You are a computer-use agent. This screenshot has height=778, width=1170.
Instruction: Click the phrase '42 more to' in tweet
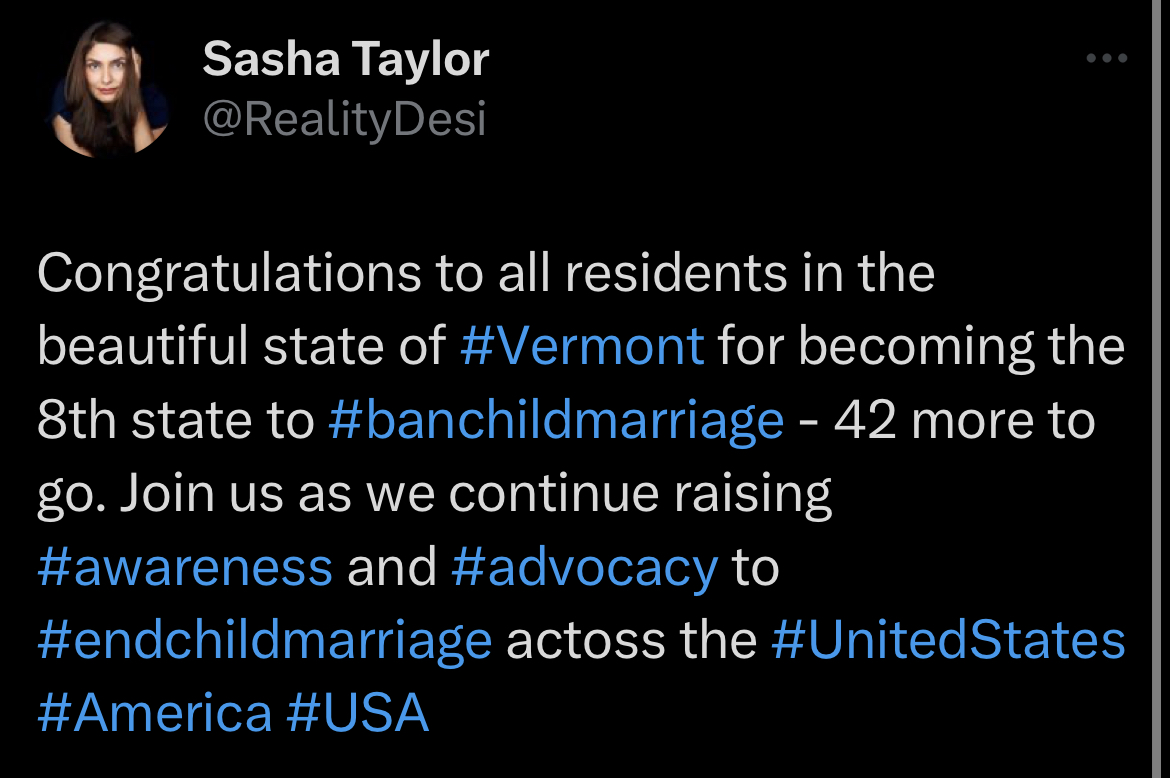tap(964, 420)
